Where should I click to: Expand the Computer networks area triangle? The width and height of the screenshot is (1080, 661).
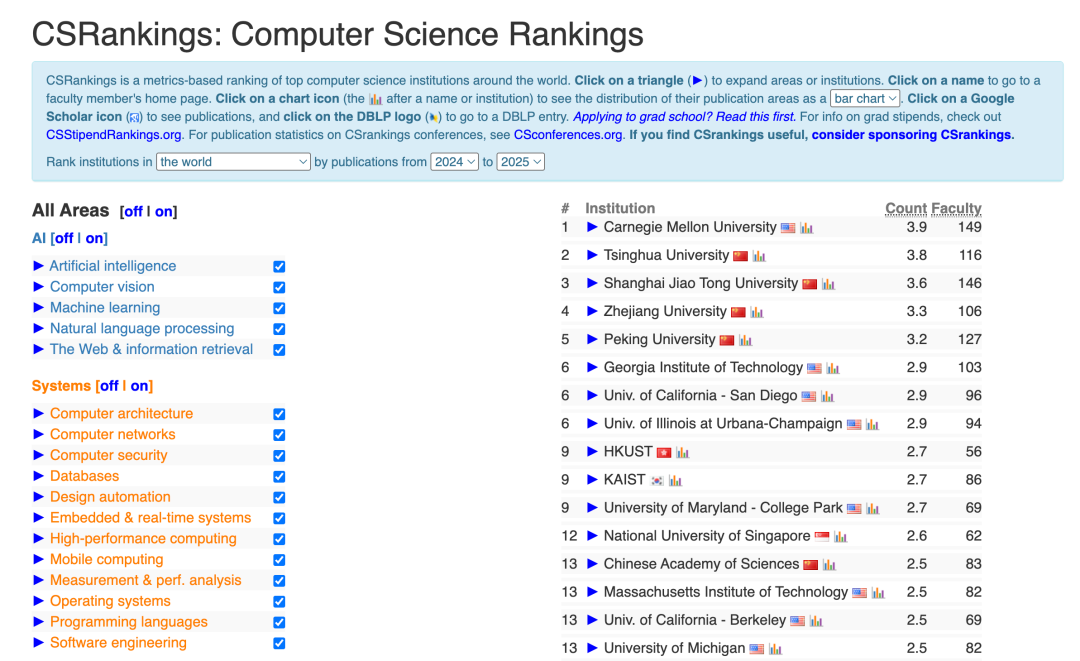pos(39,434)
